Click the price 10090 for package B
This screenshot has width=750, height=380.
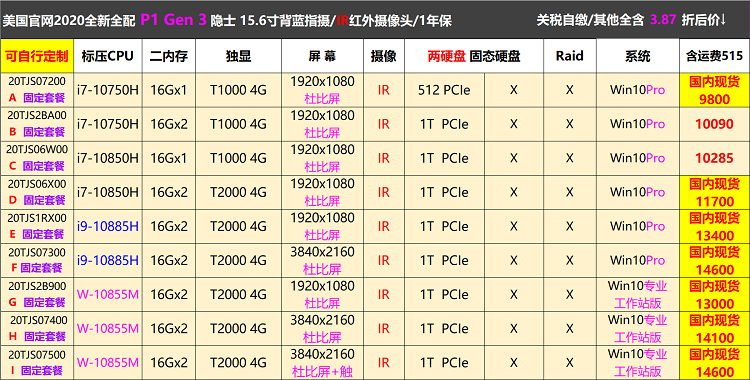point(714,124)
